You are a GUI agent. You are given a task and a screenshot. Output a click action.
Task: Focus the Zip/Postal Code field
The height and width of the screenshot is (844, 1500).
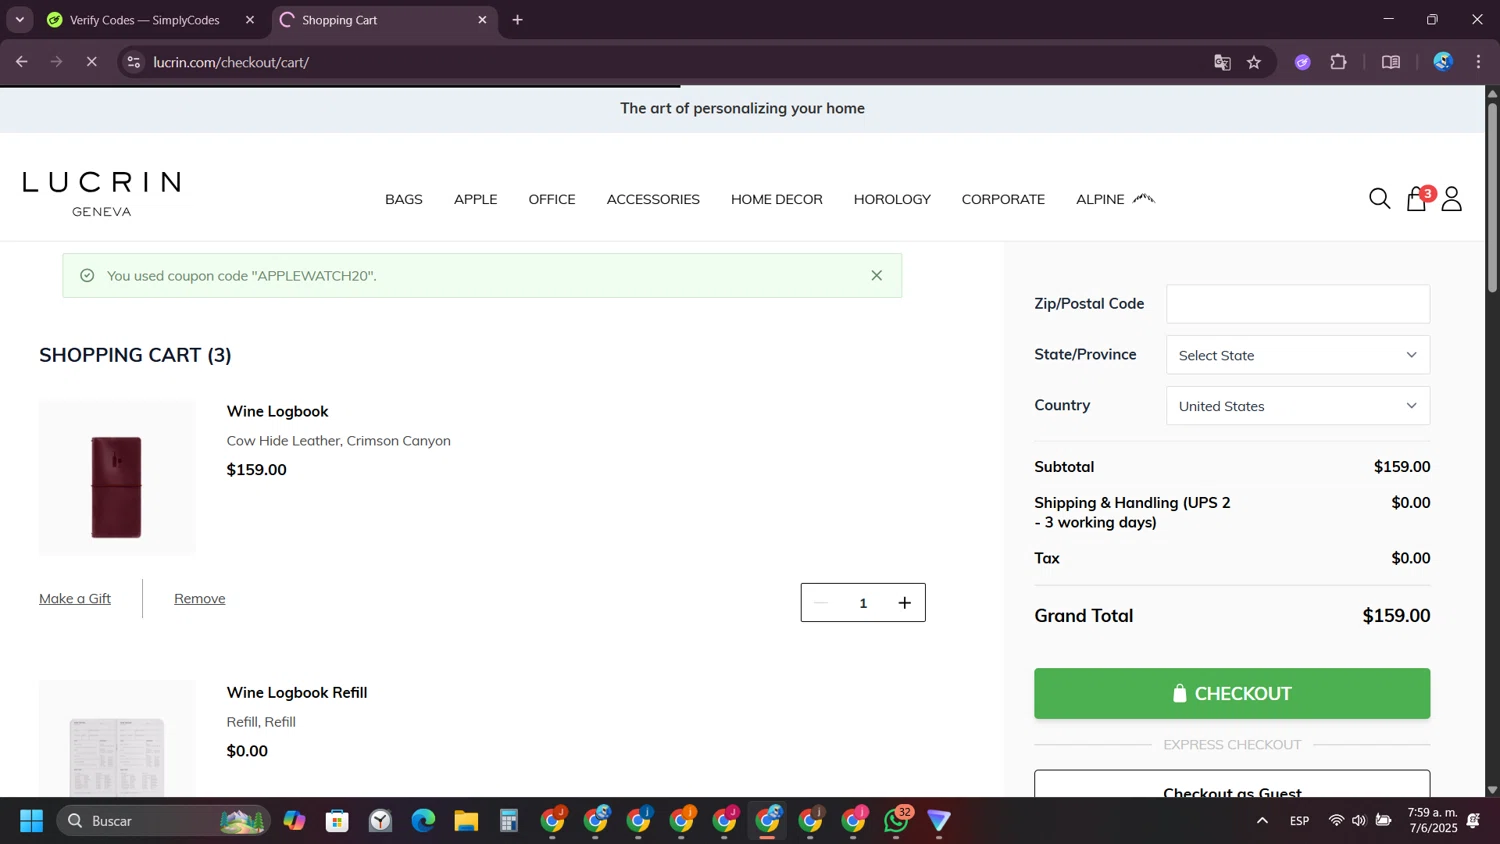(x=1298, y=304)
